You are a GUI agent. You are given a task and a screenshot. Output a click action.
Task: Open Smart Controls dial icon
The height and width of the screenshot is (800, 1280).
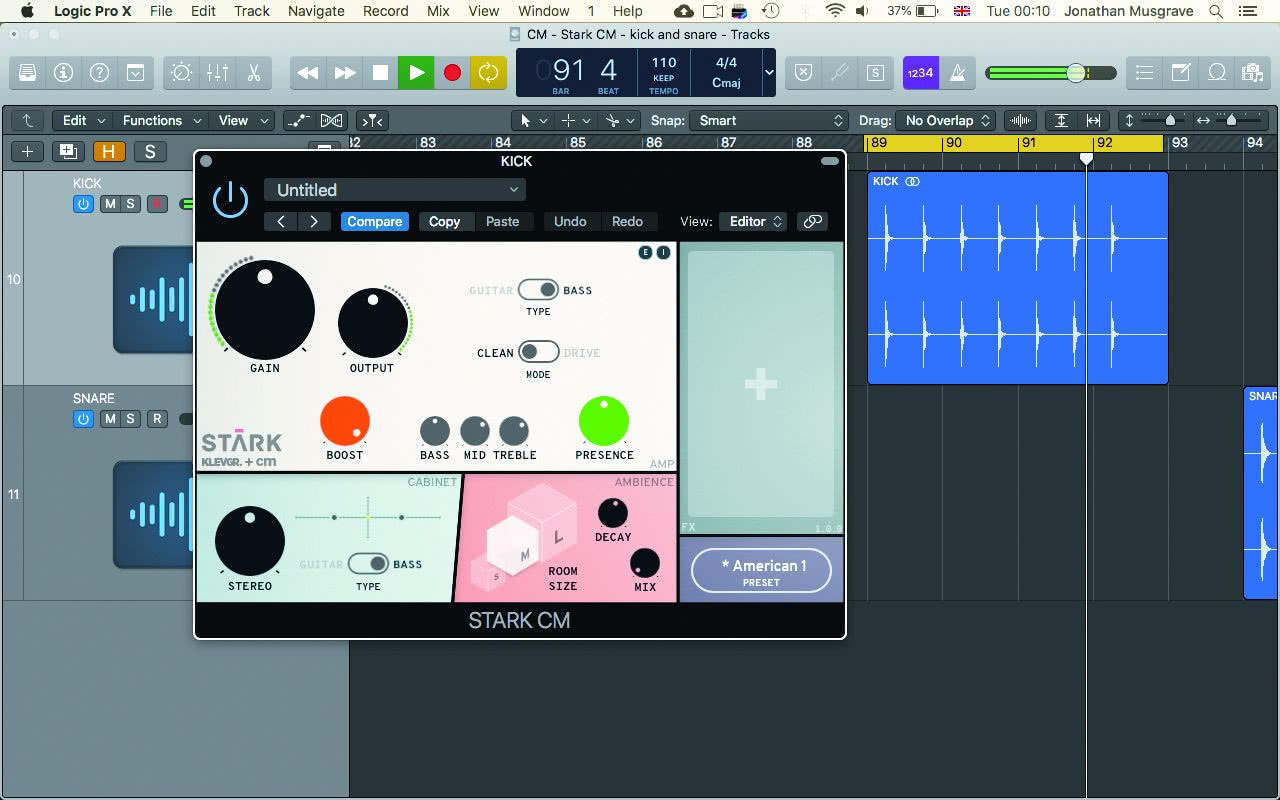pyautogui.click(x=182, y=73)
